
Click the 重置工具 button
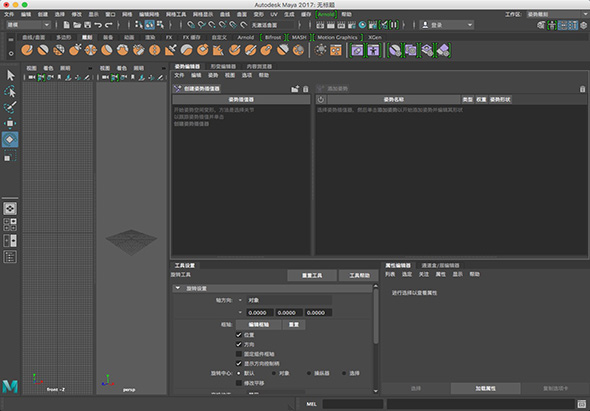(x=312, y=276)
